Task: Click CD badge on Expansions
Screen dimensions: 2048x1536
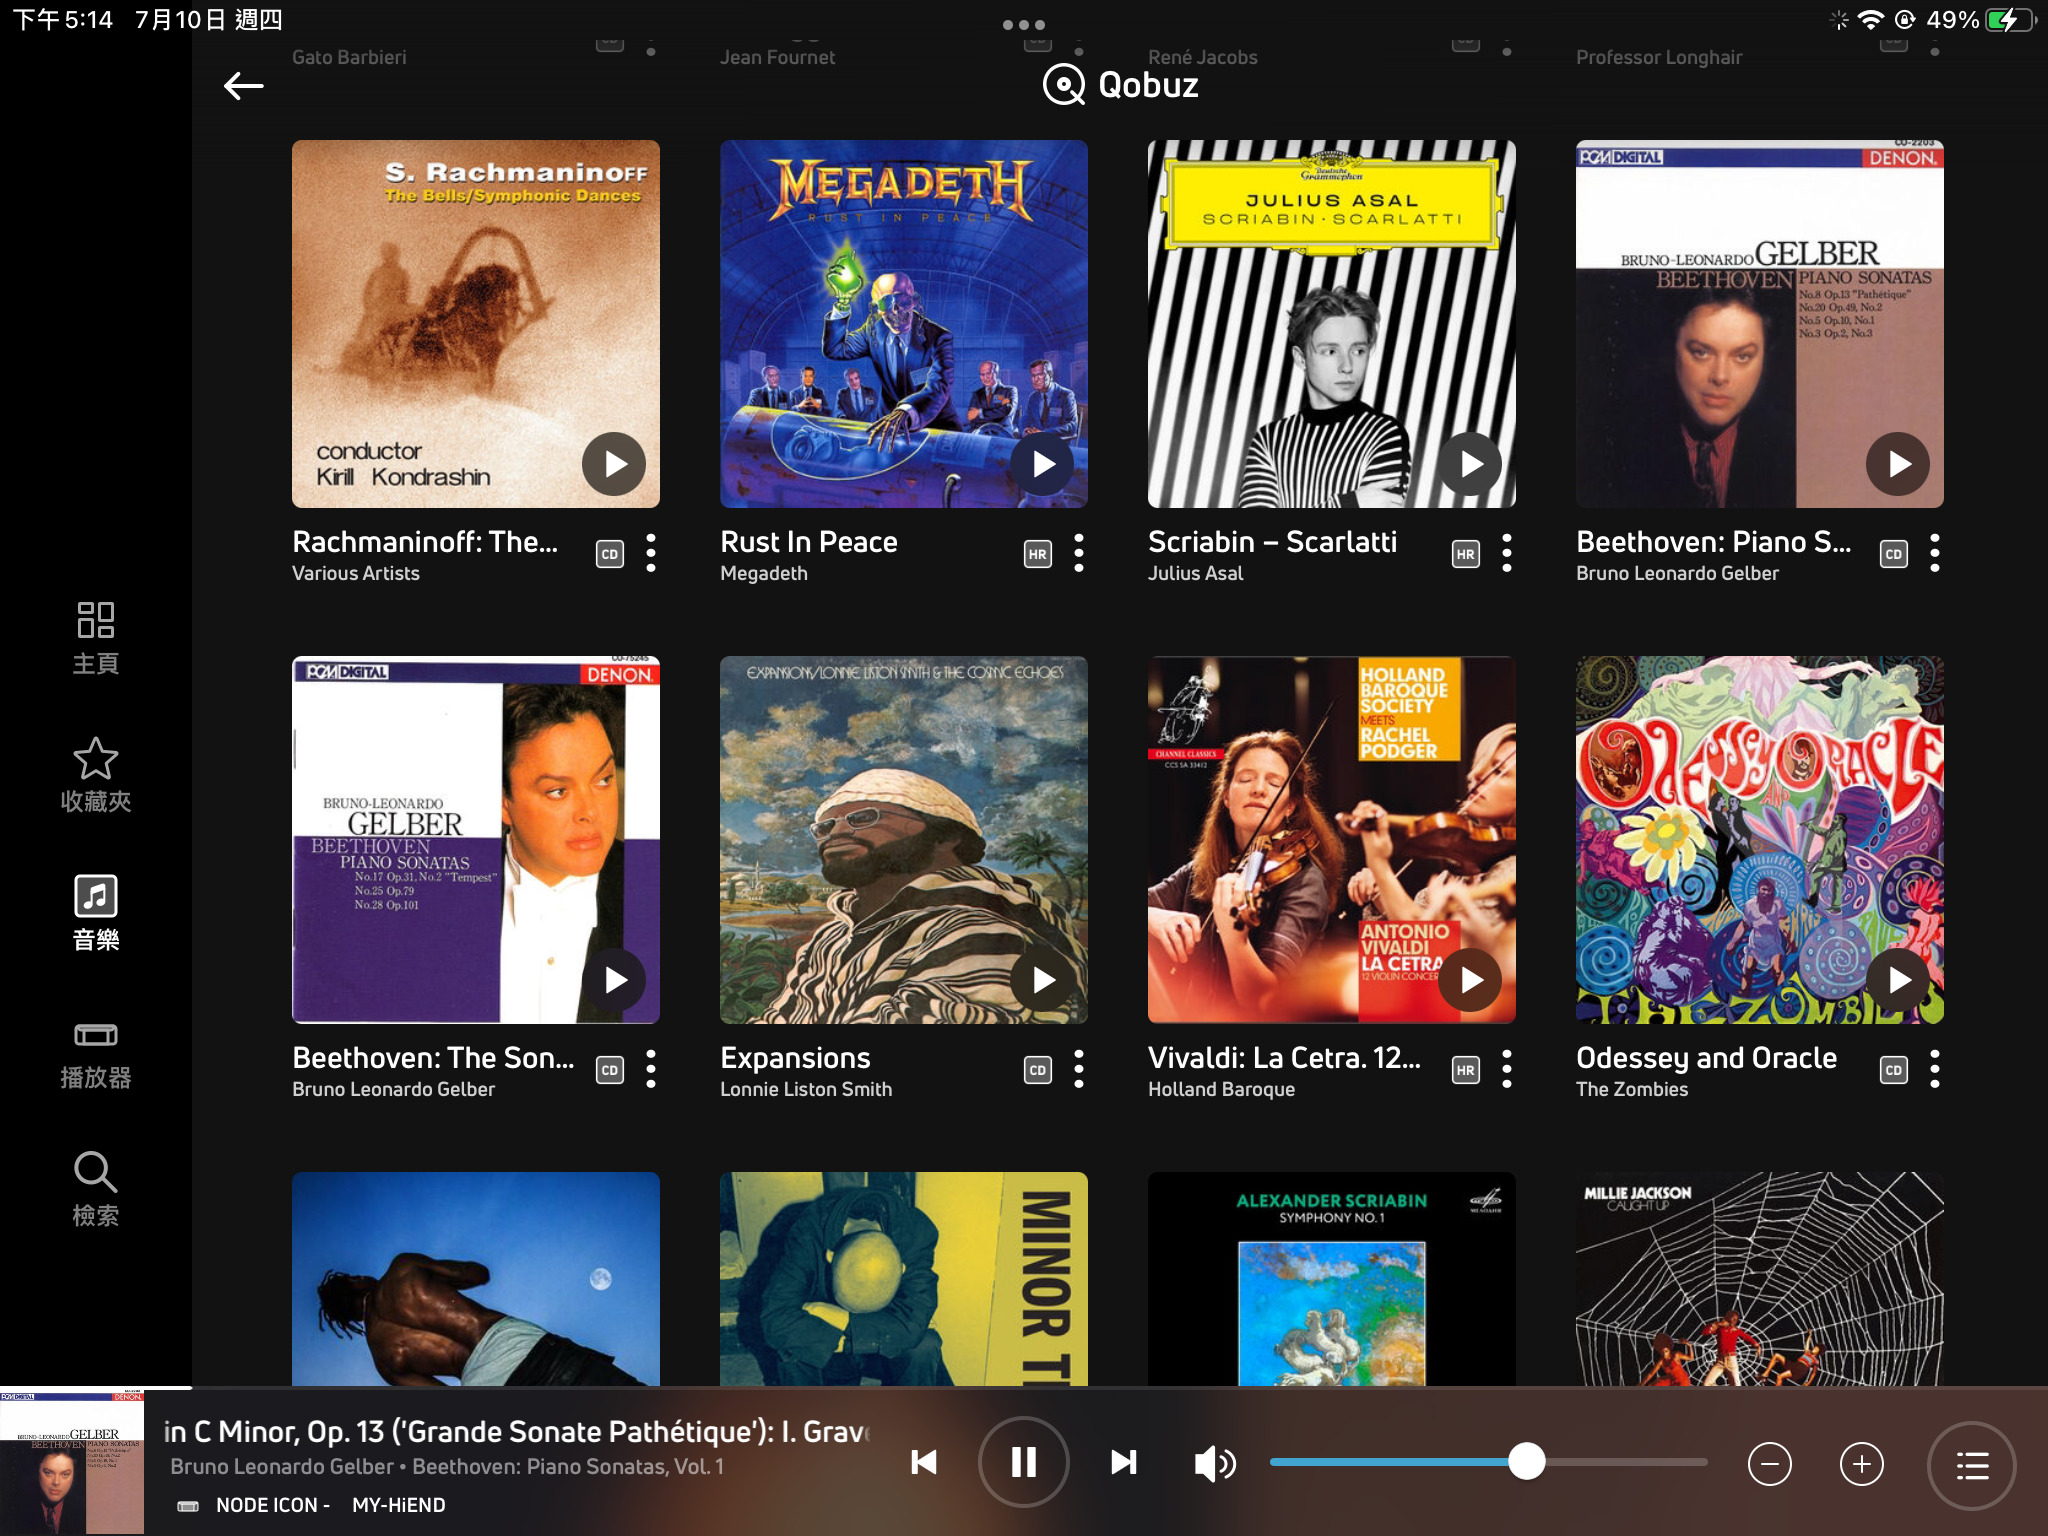Action: coord(1038,1070)
